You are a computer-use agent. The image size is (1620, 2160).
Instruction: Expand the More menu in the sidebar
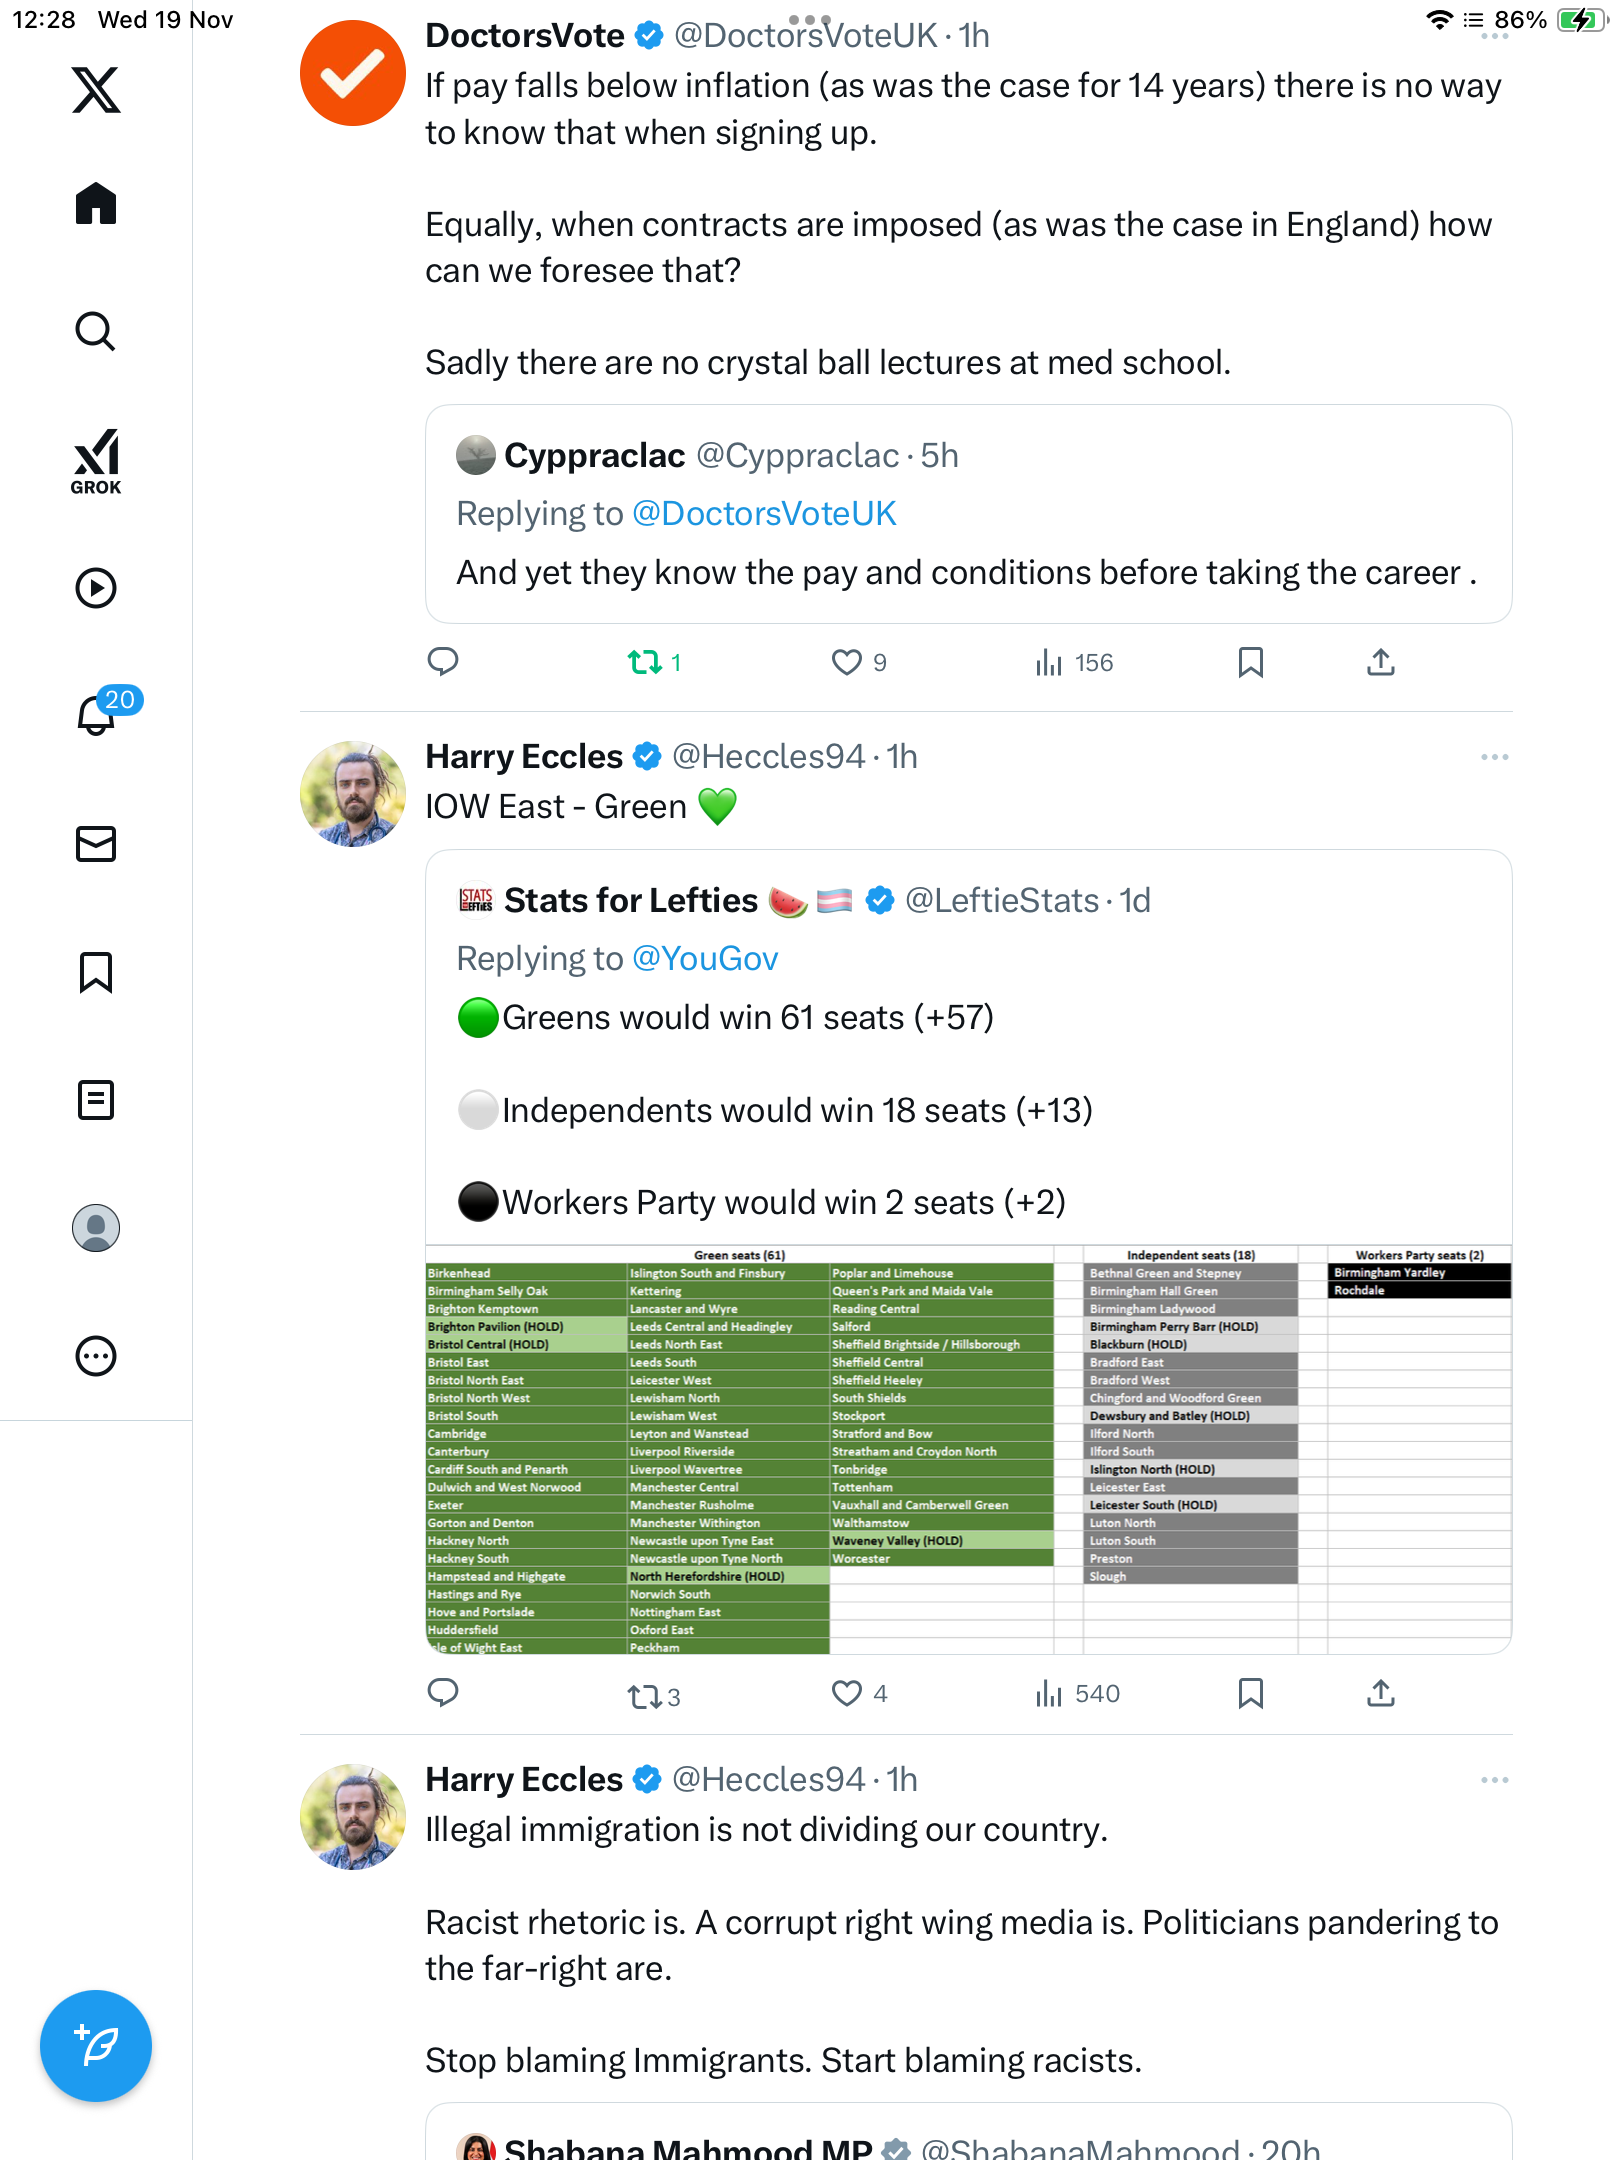pyautogui.click(x=96, y=1356)
